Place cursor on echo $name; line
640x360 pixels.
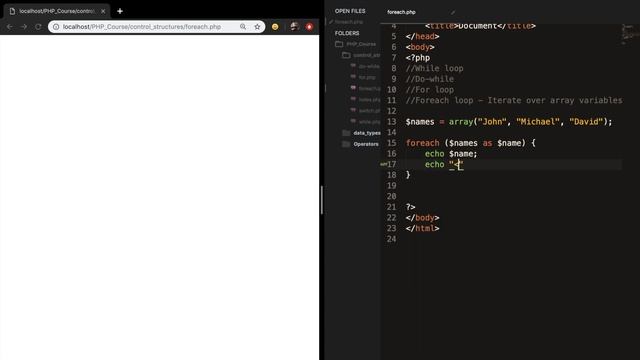point(451,154)
